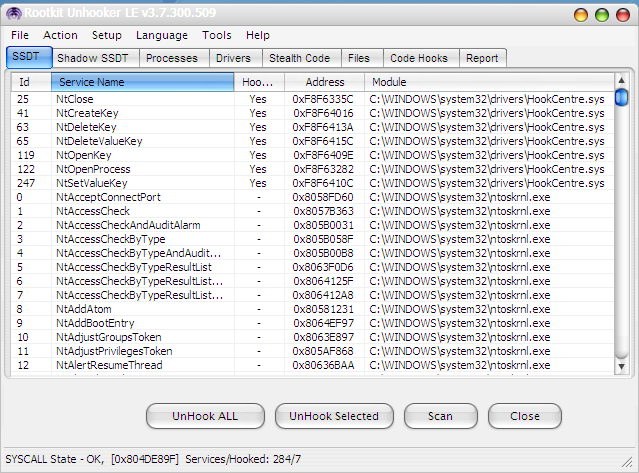The height and width of the screenshot is (473, 639).
Task: Open the Setup menu
Action: pyautogui.click(x=107, y=35)
